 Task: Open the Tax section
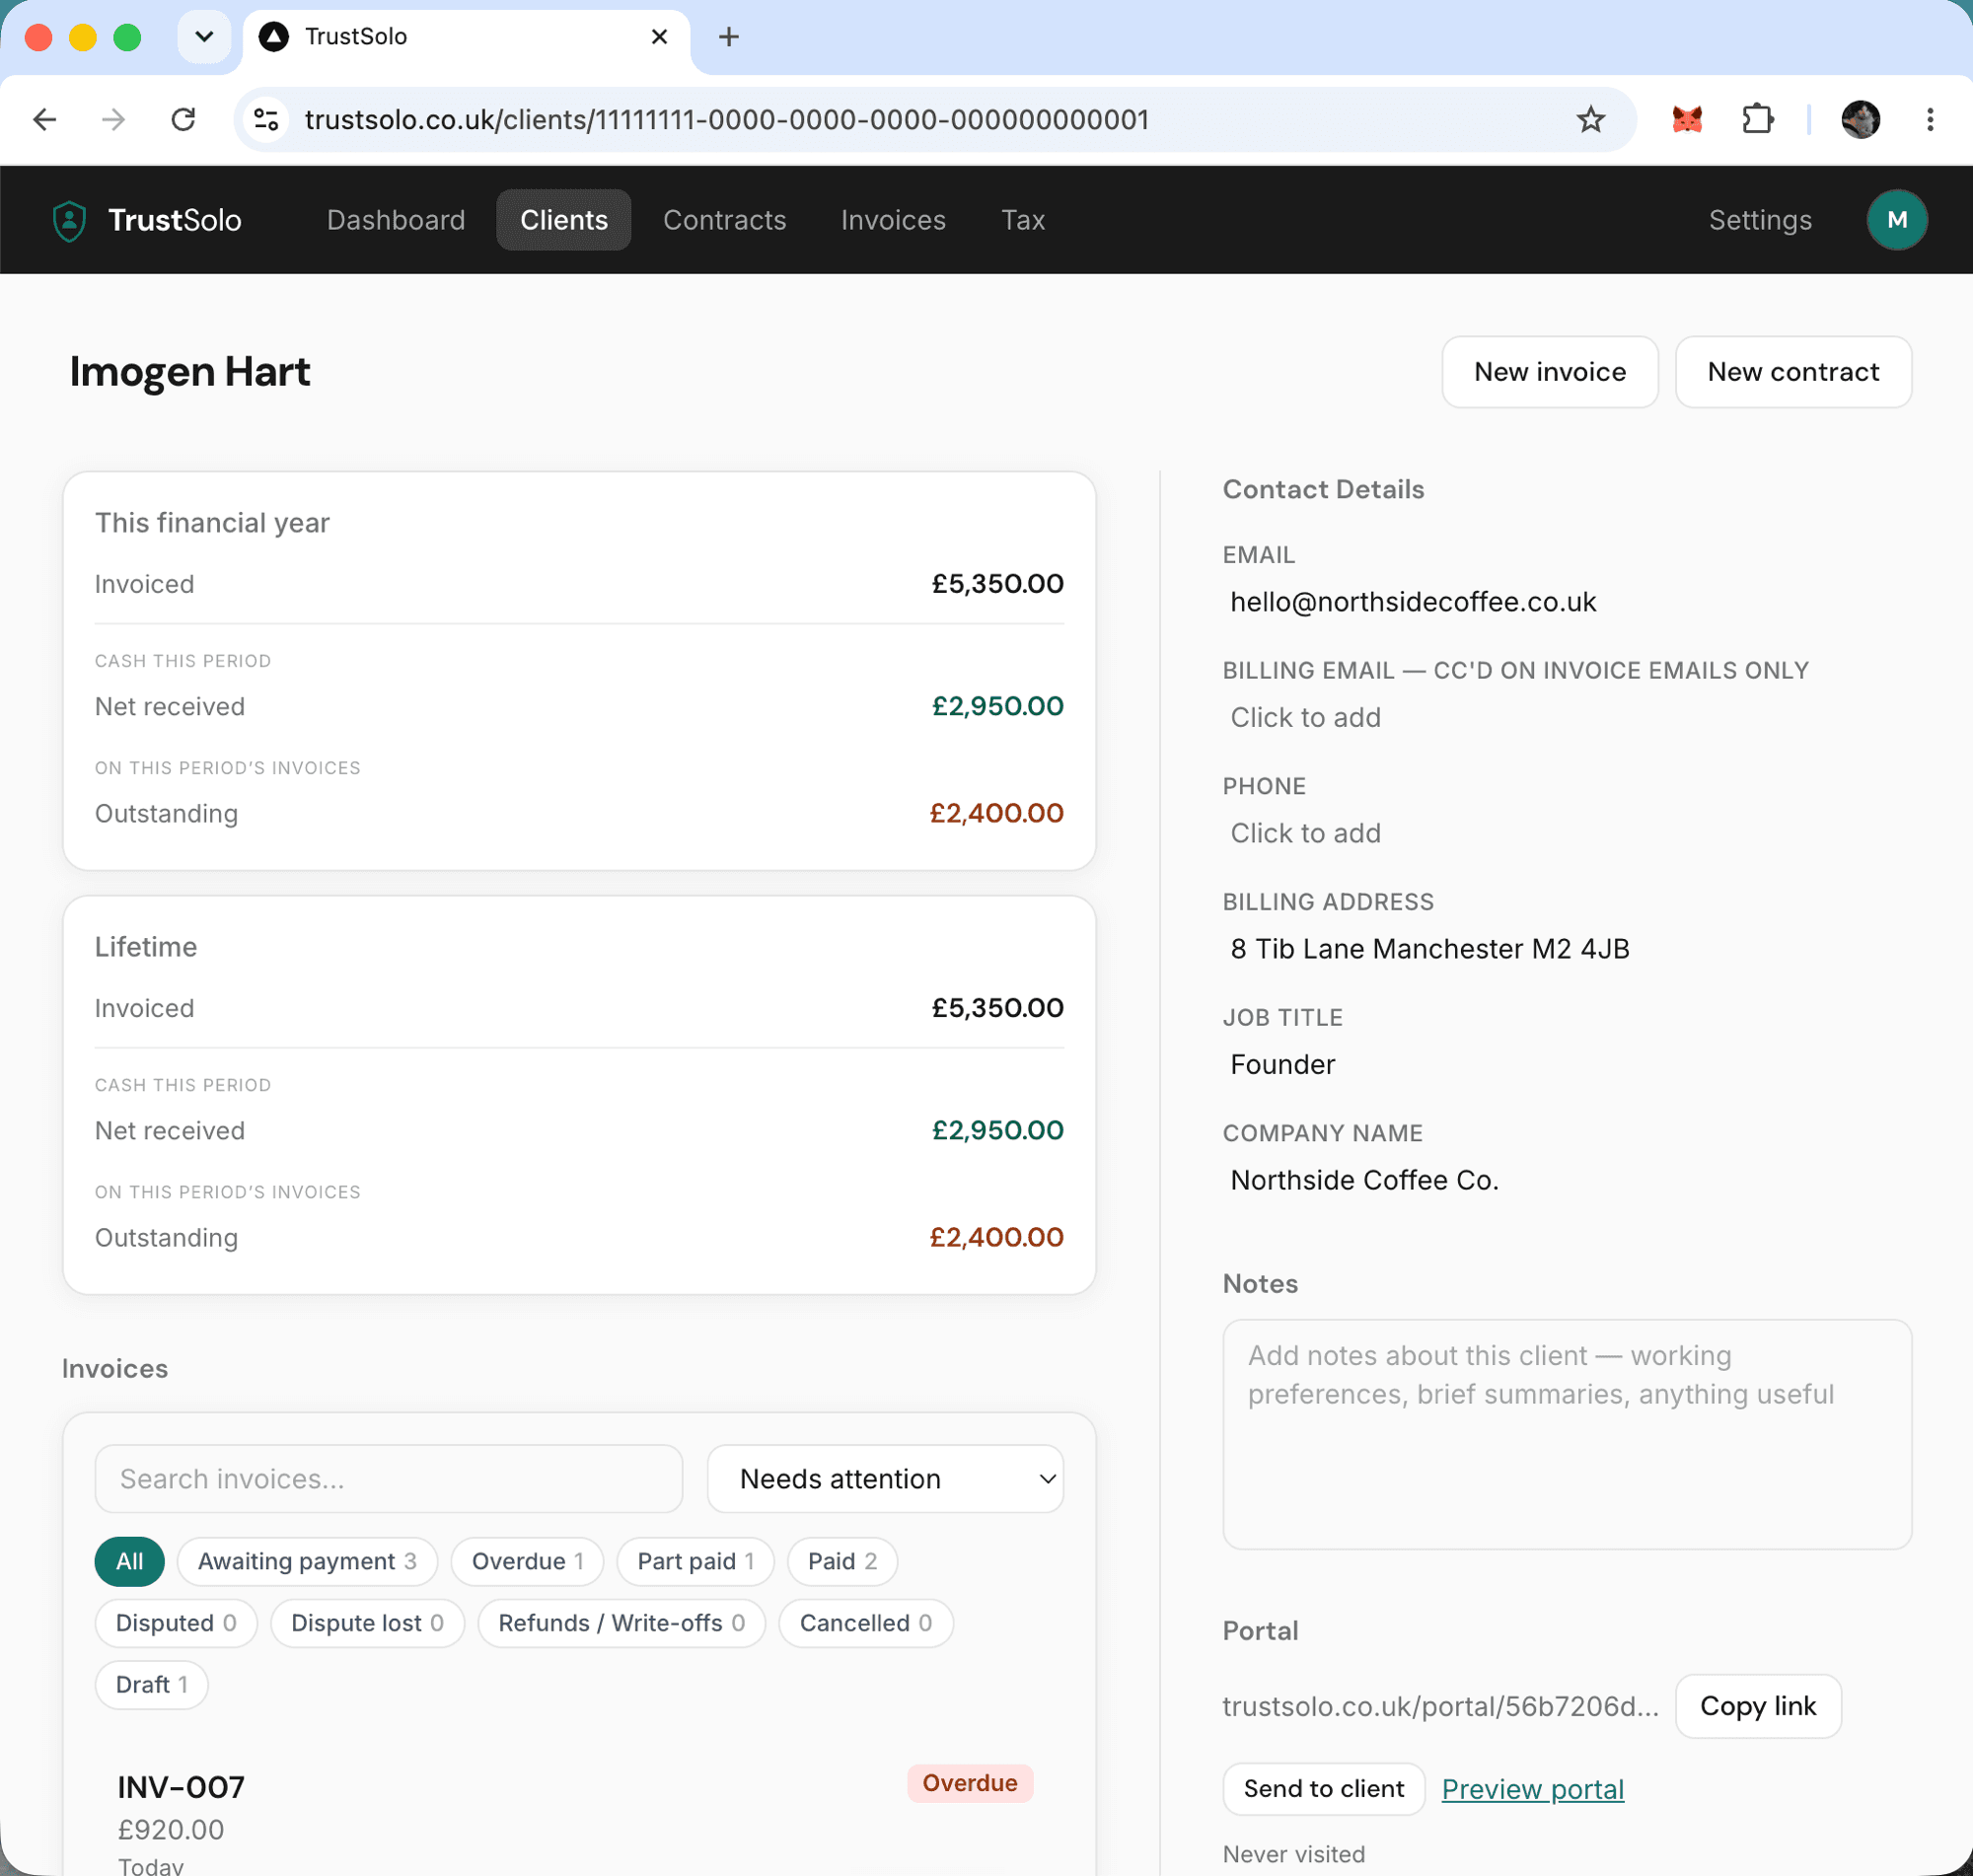point(1023,220)
